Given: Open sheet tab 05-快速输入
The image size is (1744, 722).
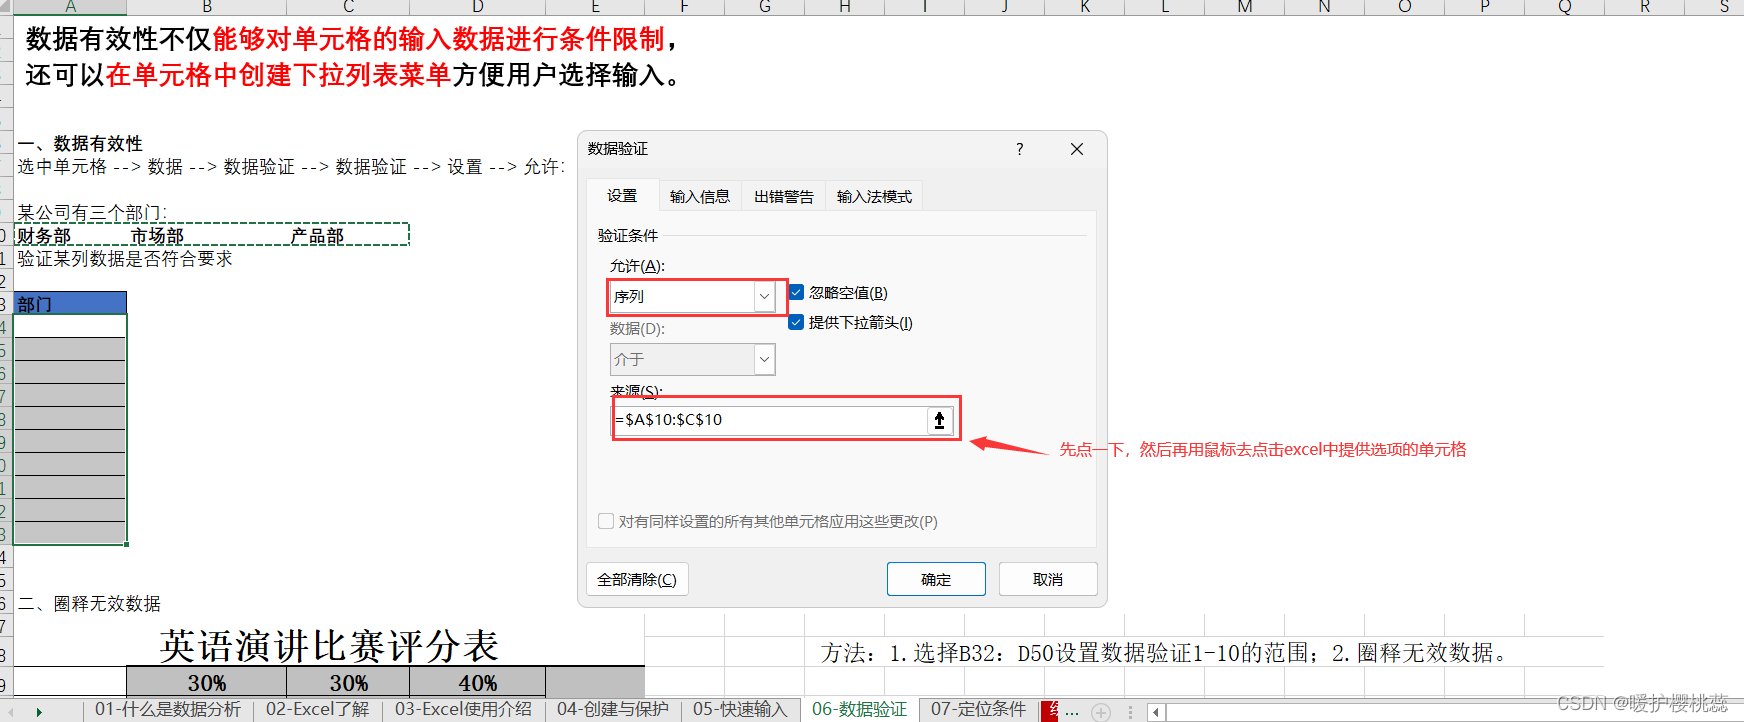Looking at the screenshot, I should 740,709.
